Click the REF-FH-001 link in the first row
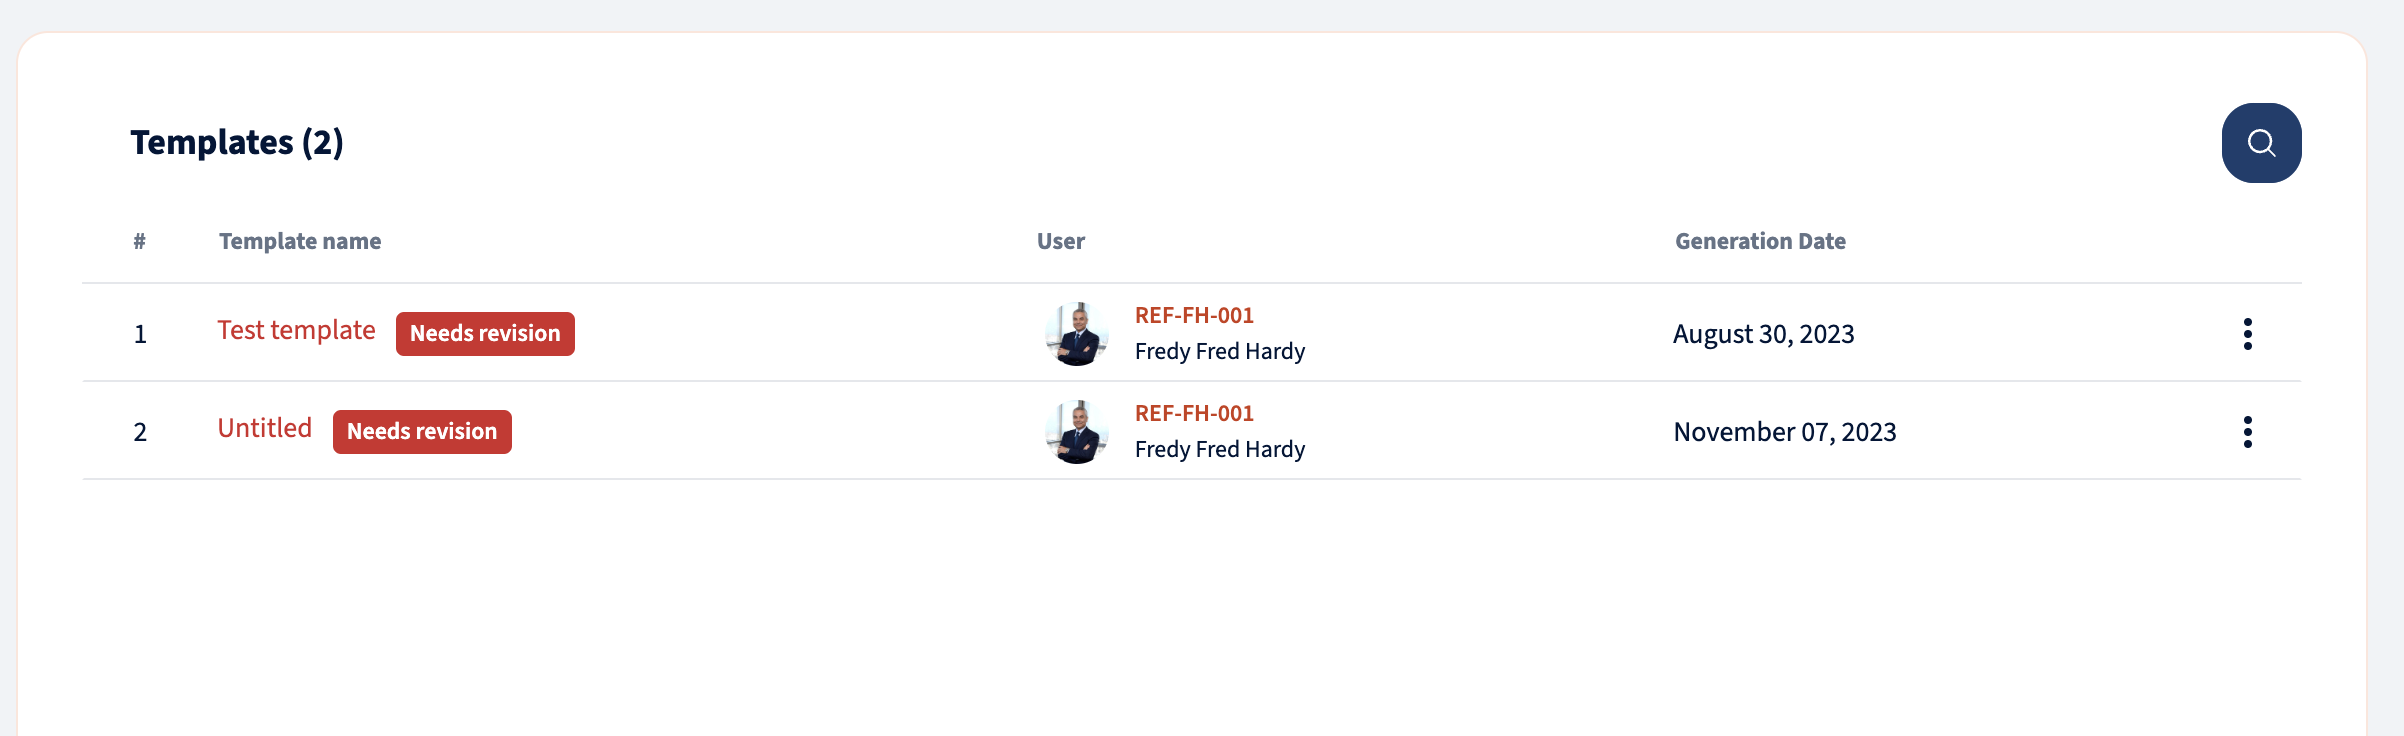Viewport: 2404px width, 736px height. 1194,316
